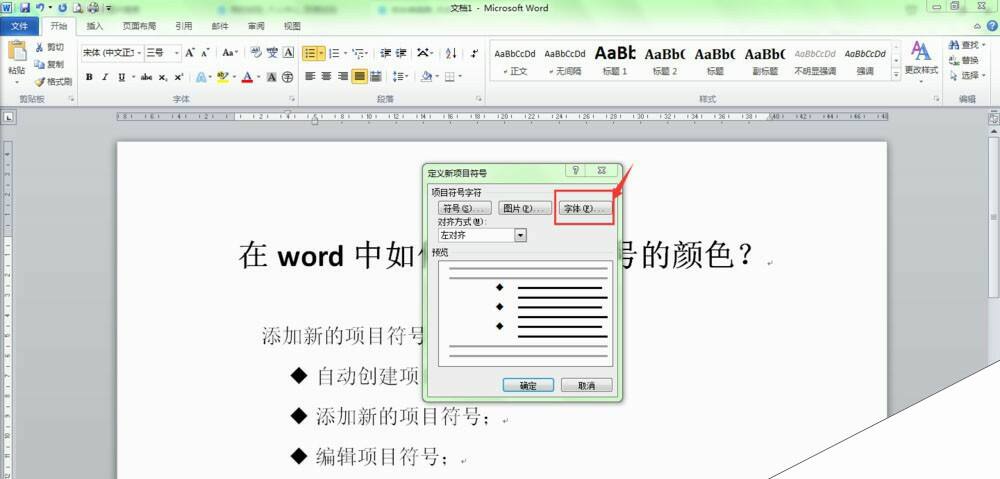Insert enclosed character (带圈字符)
The image size is (1000, 479).
click(x=288, y=77)
